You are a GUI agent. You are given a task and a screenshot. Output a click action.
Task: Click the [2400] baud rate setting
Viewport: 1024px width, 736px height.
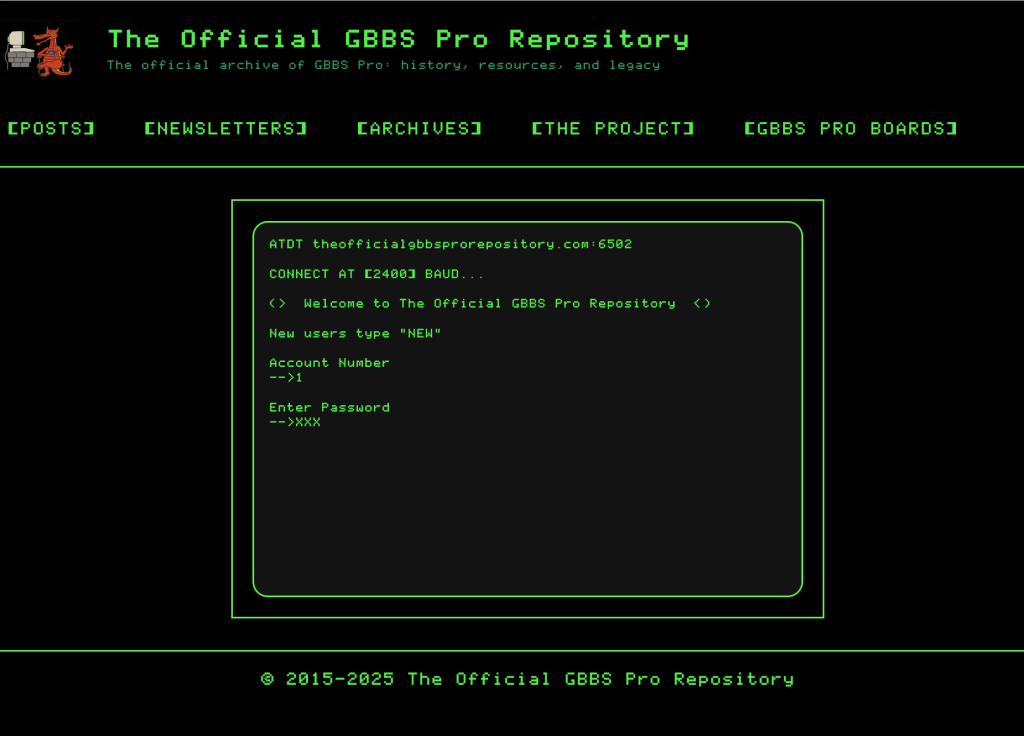tap(389, 273)
